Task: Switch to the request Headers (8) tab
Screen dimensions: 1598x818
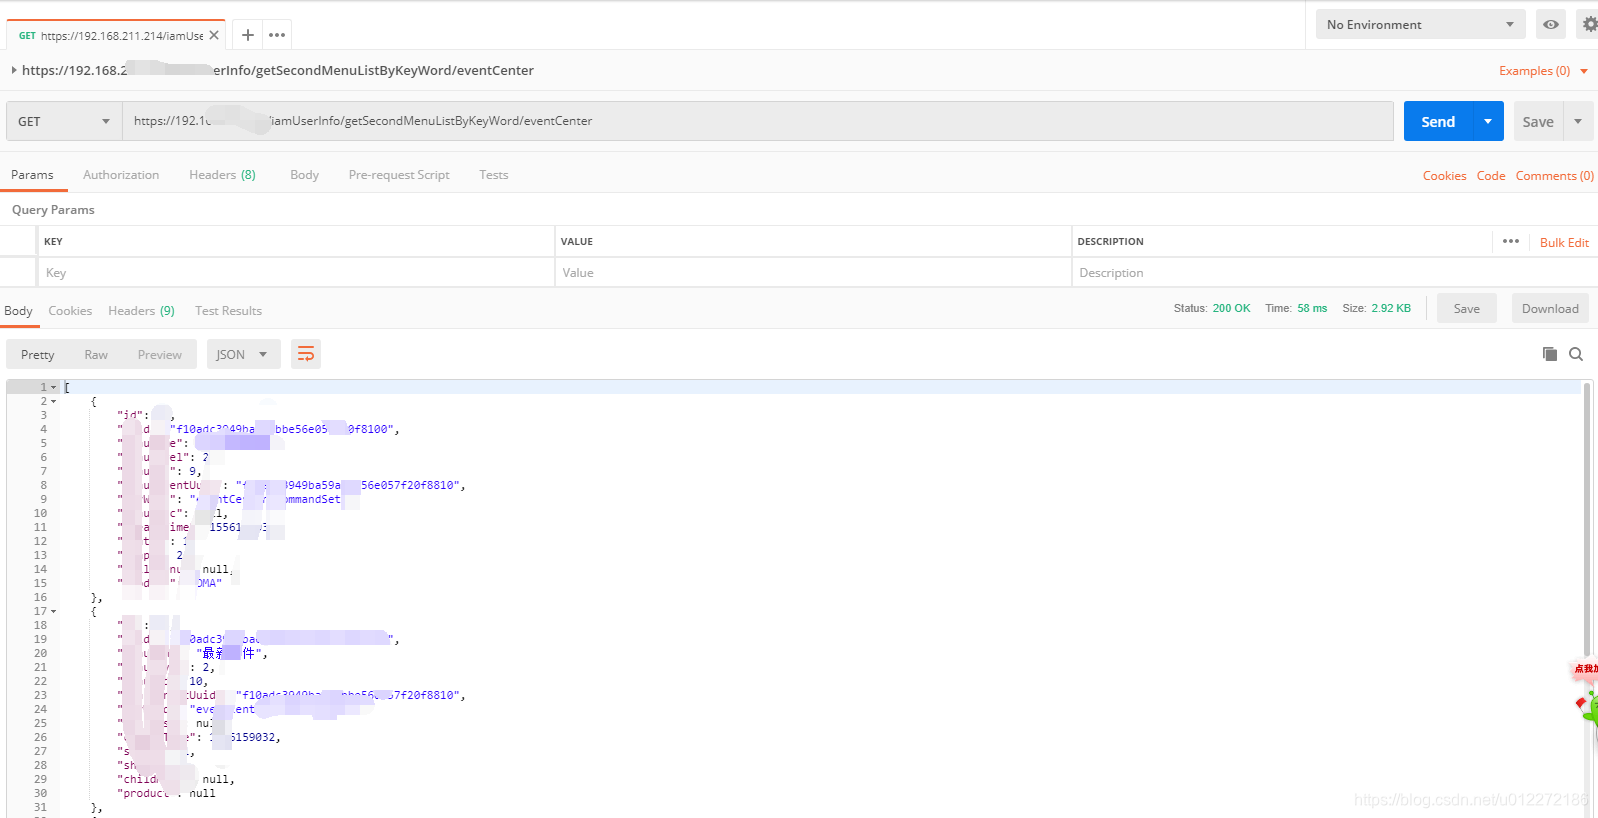Action: (x=222, y=174)
